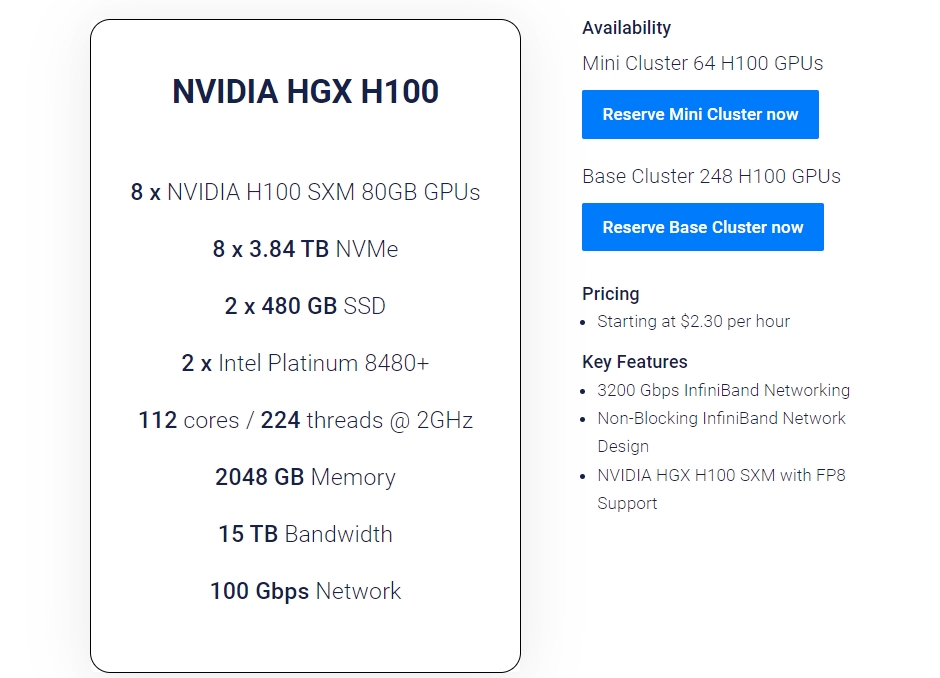The height and width of the screenshot is (678, 940).
Task: Select the Intel Platinum 8480+ processor line
Action: [x=305, y=363]
